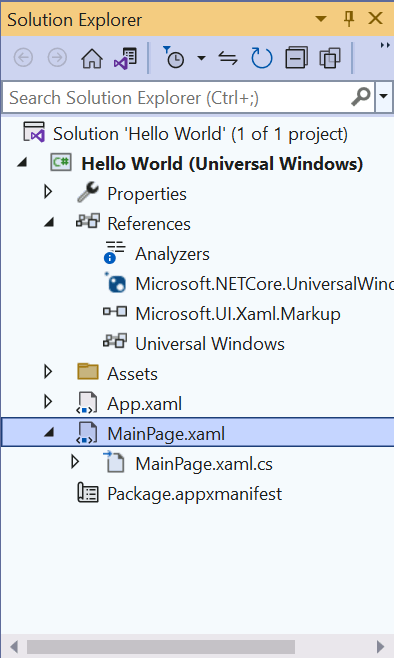Image resolution: width=394 pixels, height=658 pixels.
Task: Toggle Show All Files
Action: [x=330, y=58]
